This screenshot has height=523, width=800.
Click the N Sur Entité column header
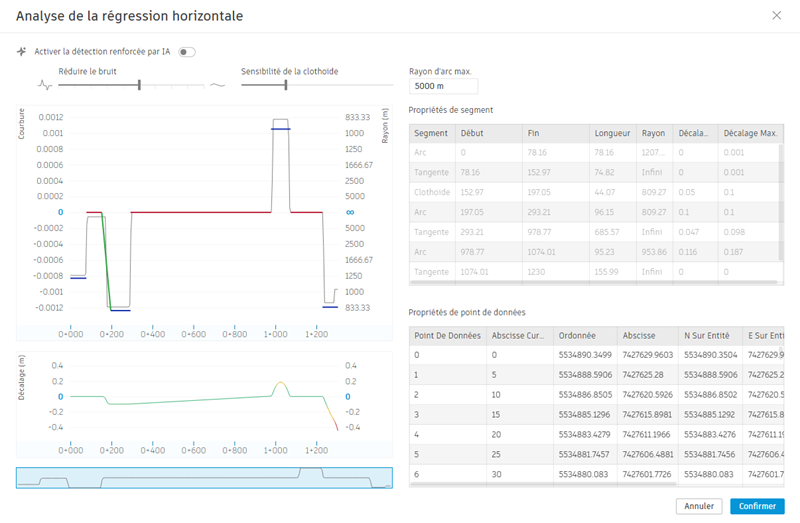711,336
